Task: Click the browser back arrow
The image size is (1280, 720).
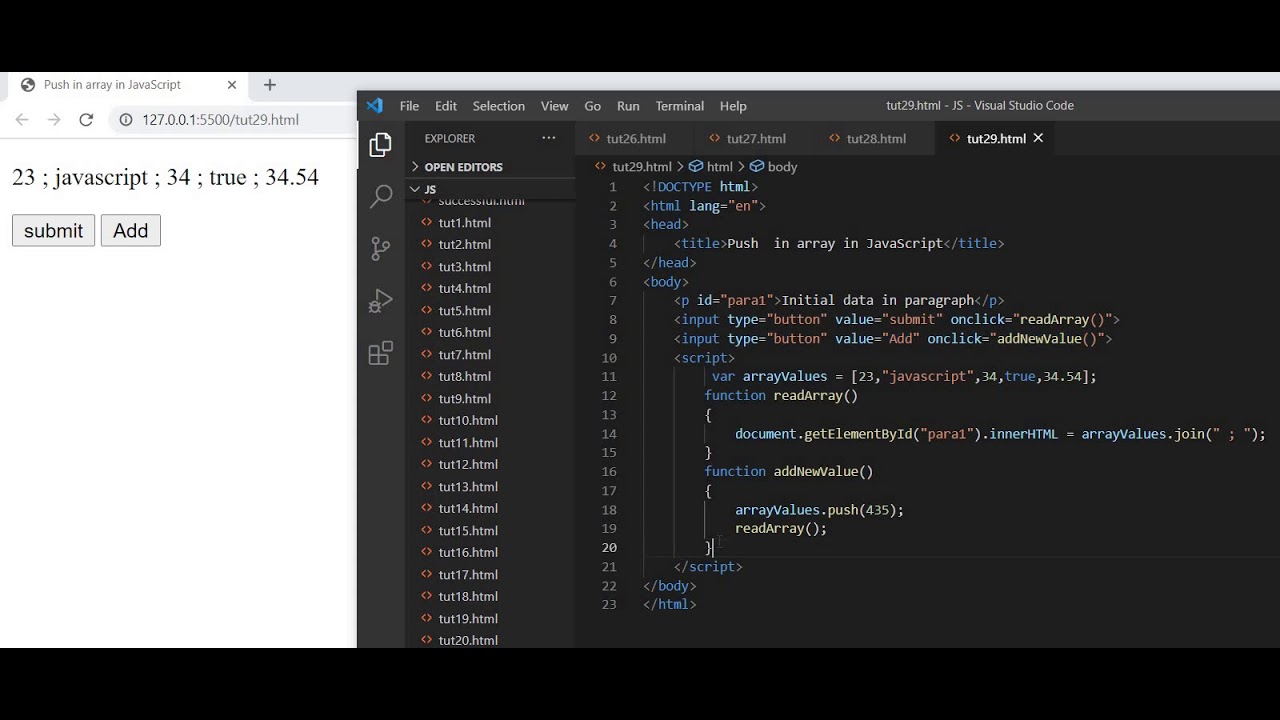Action: point(22,120)
